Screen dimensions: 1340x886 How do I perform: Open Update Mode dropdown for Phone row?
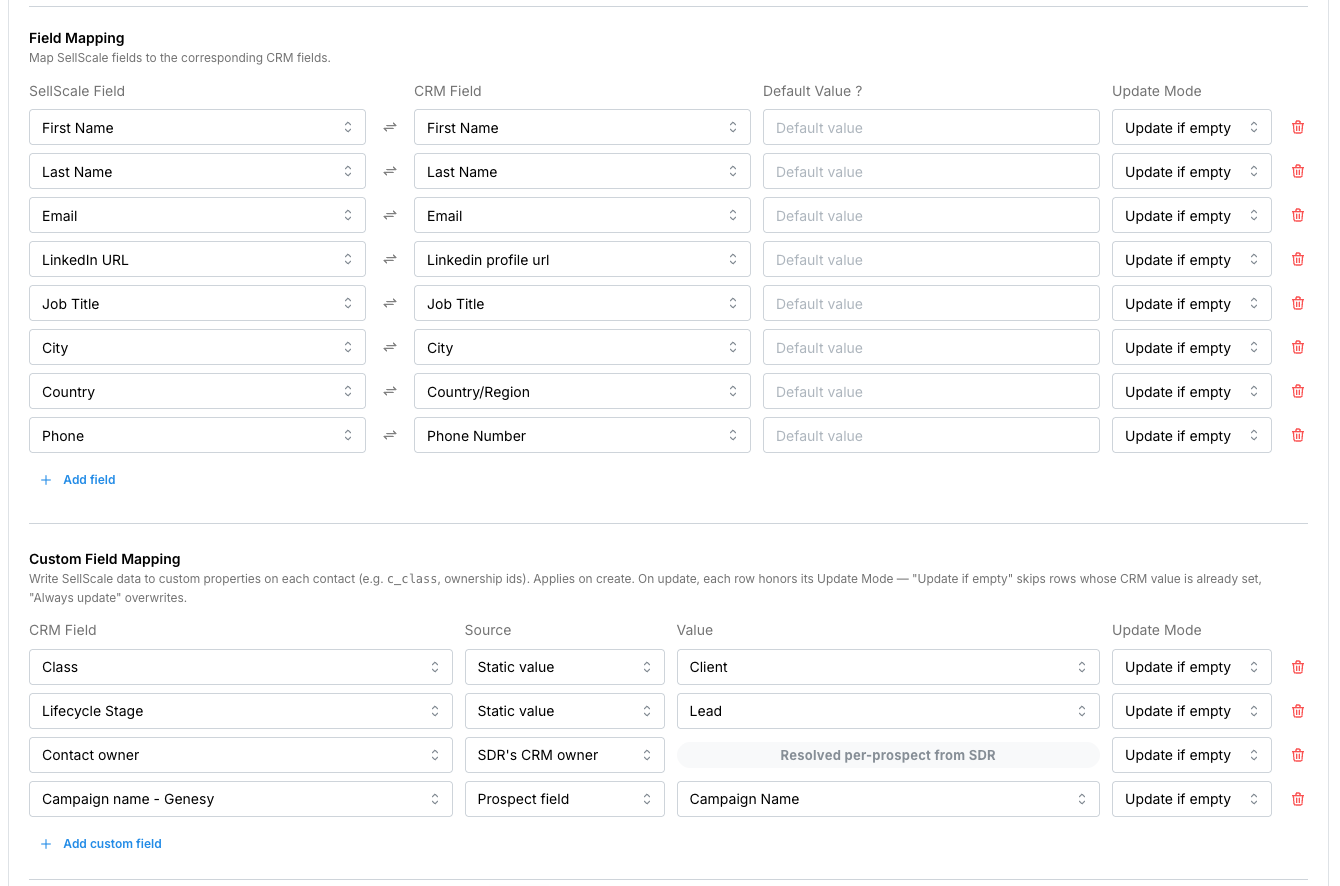point(1192,435)
